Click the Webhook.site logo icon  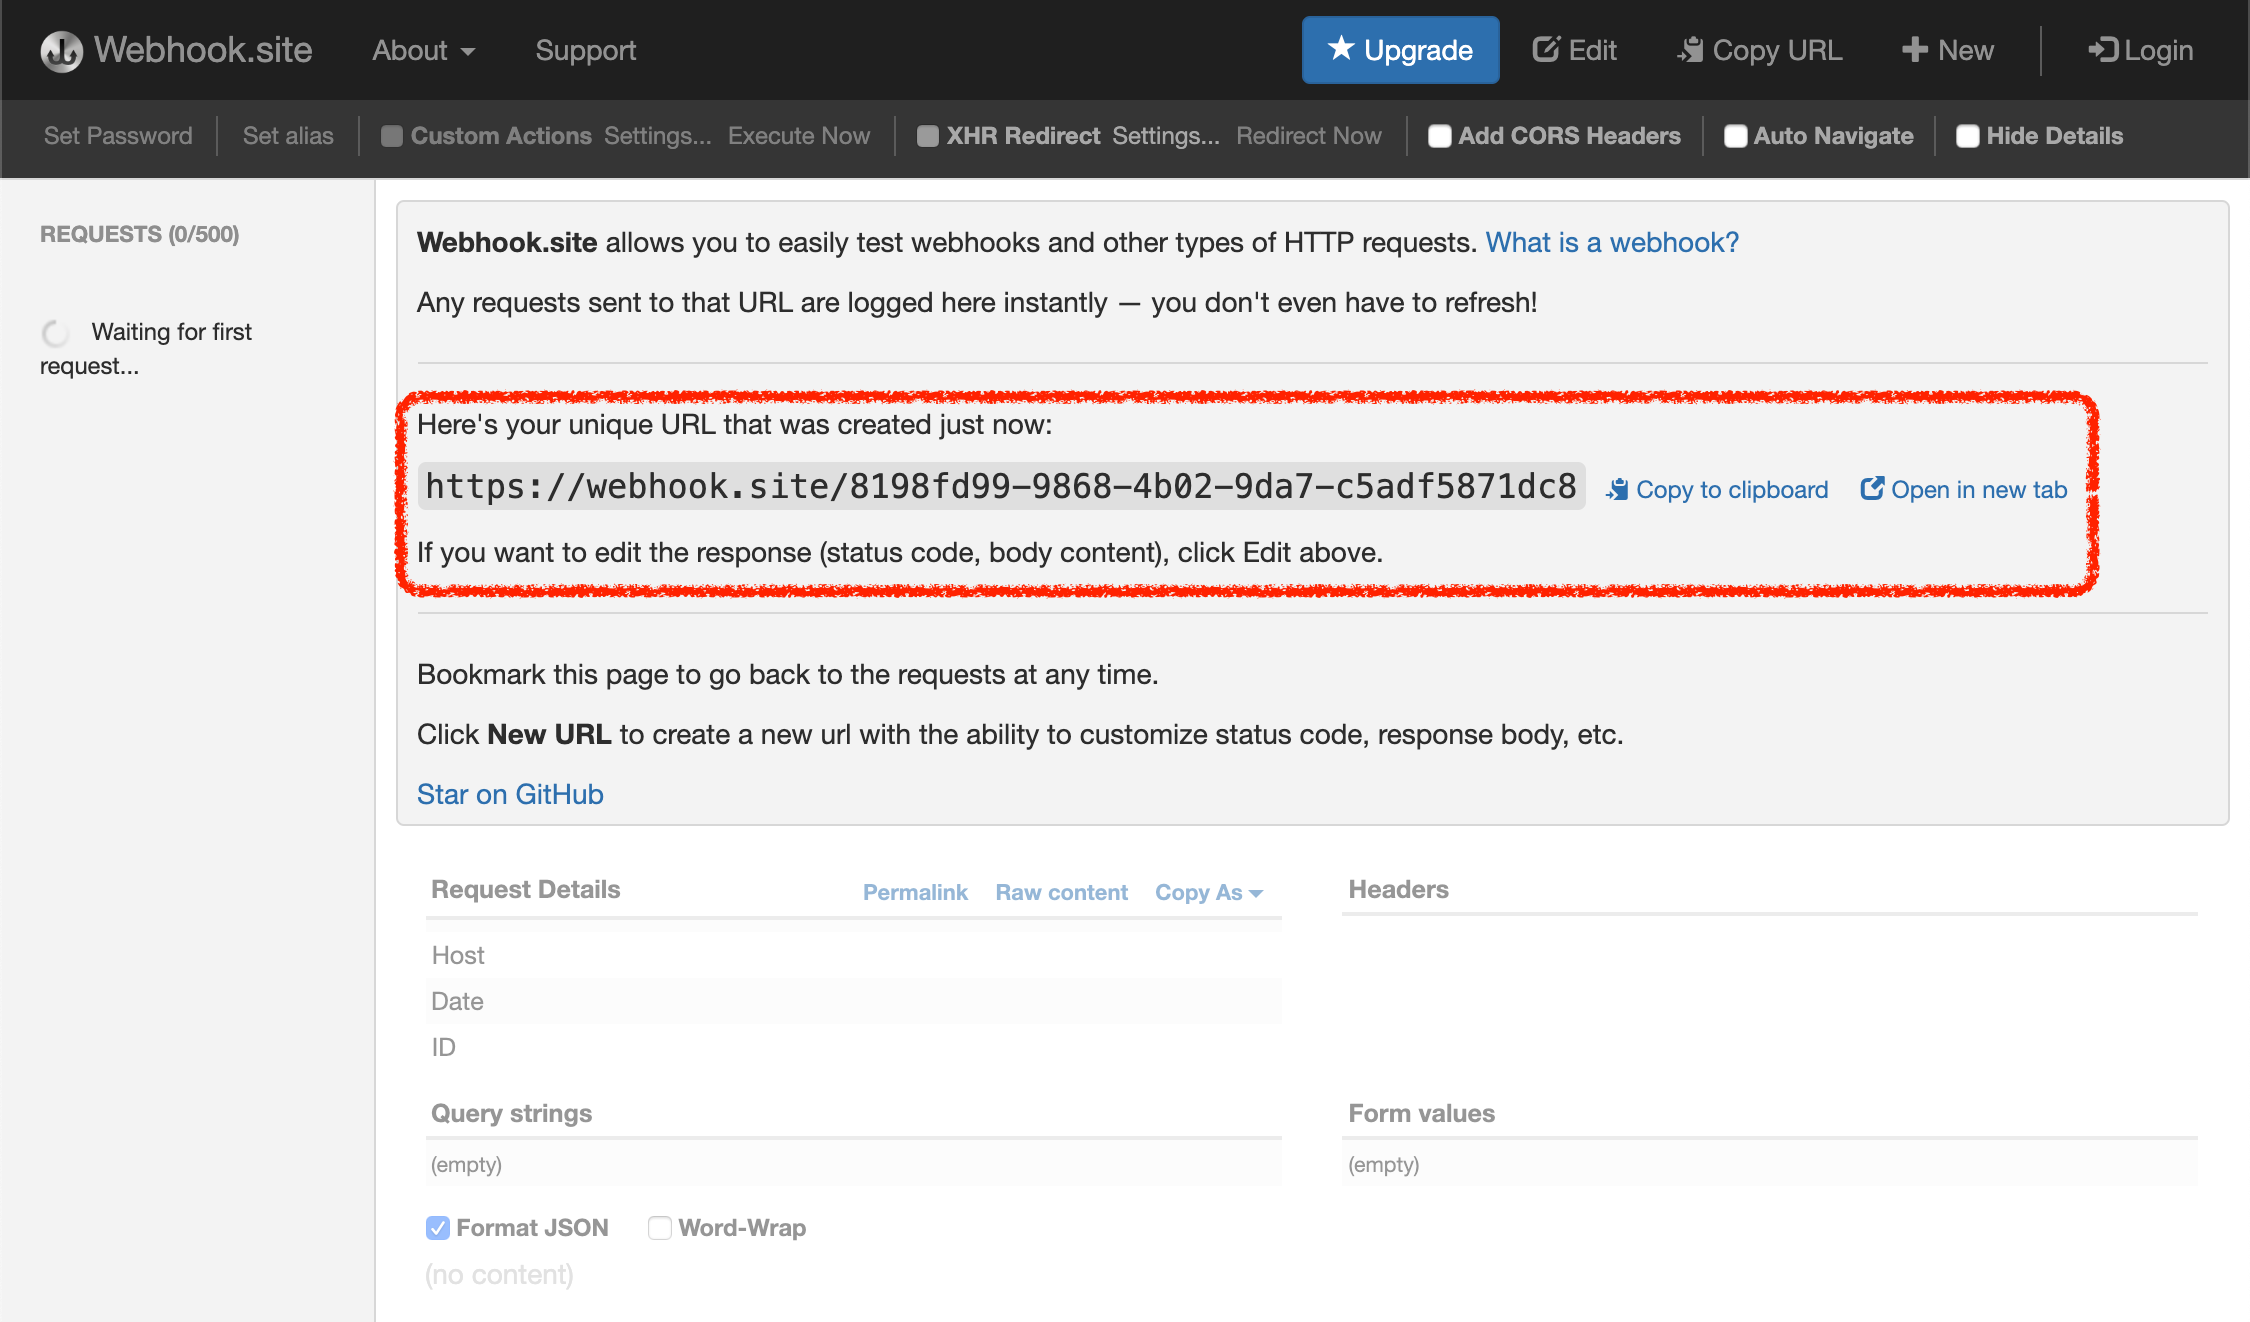pos(61,50)
